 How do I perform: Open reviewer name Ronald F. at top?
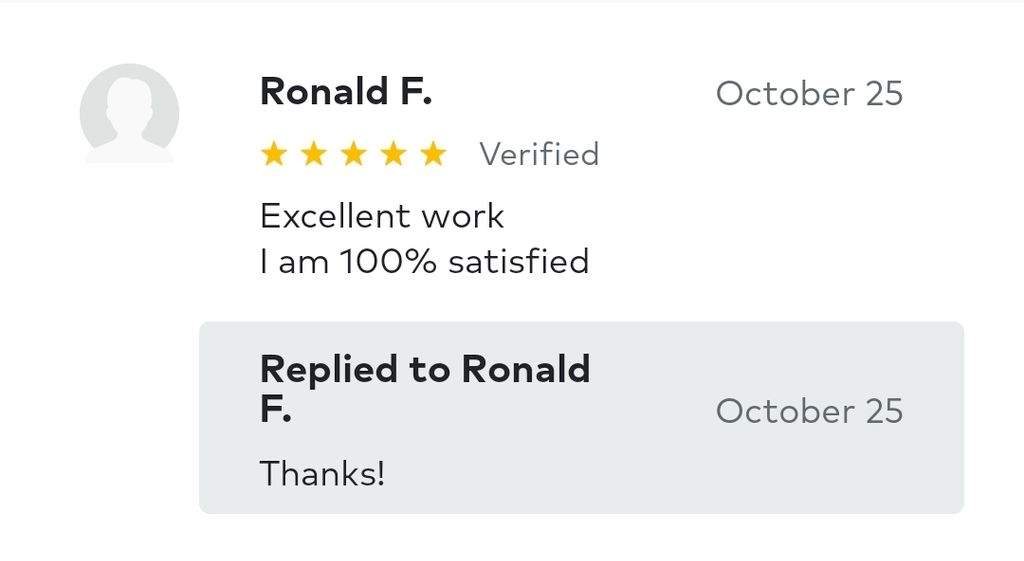[345, 93]
